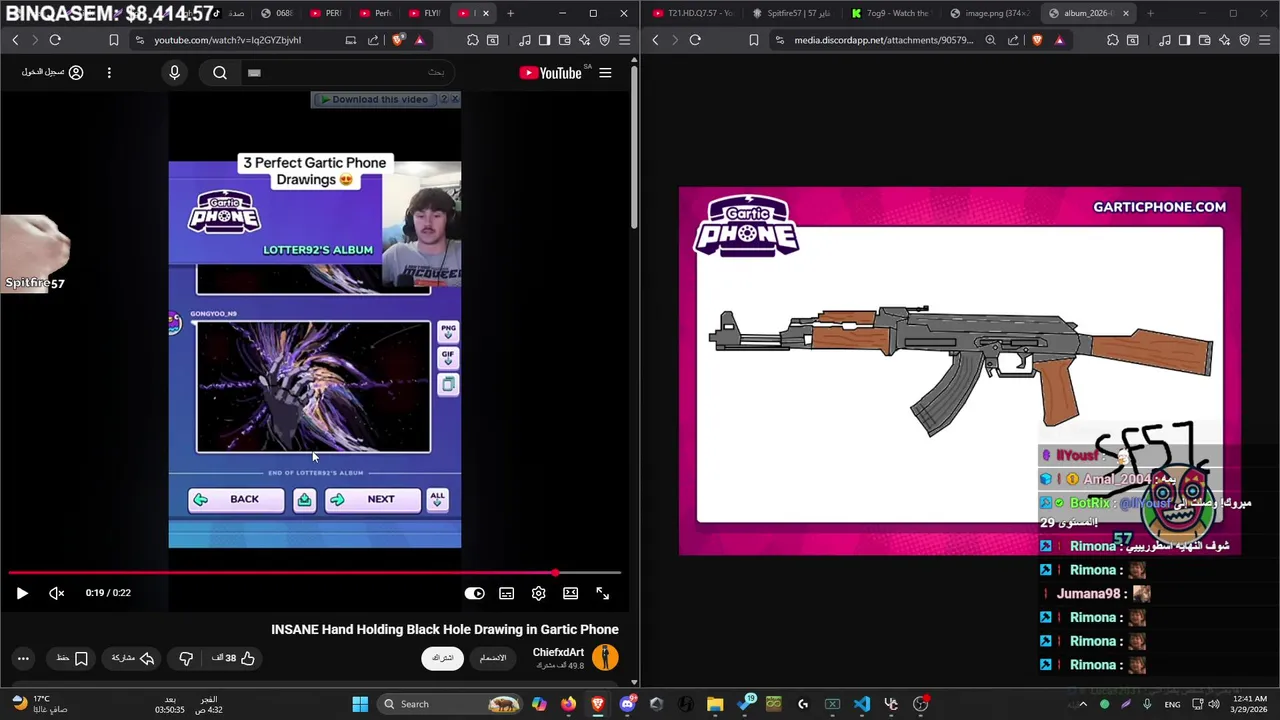Show hidden system tray icons chevron
Image resolution: width=1280 pixels, height=720 pixels.
click(1082, 704)
